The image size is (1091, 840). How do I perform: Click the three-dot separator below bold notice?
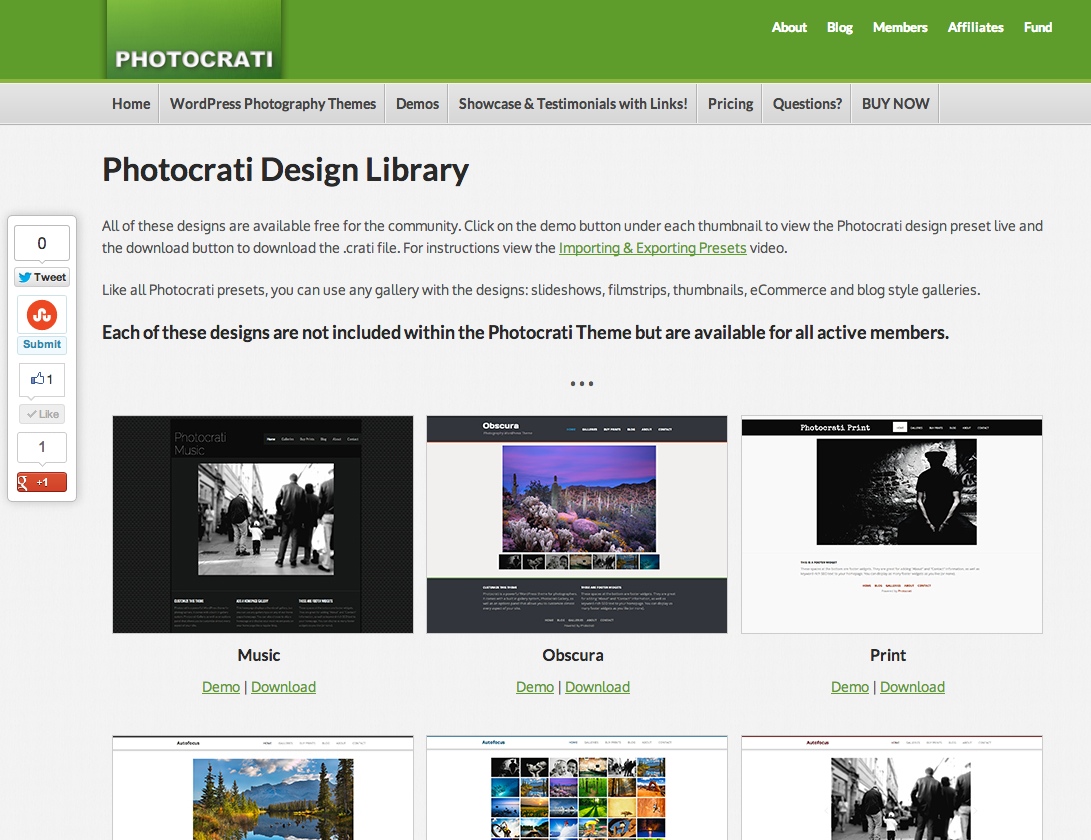pyautogui.click(x=582, y=383)
